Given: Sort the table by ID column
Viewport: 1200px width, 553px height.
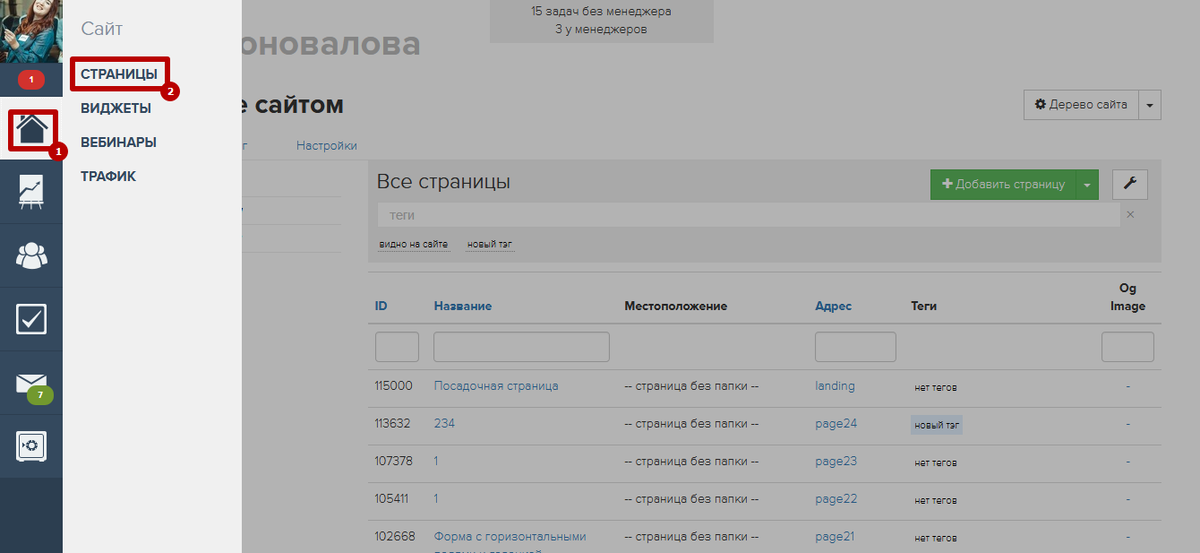Looking at the screenshot, I should (381, 306).
